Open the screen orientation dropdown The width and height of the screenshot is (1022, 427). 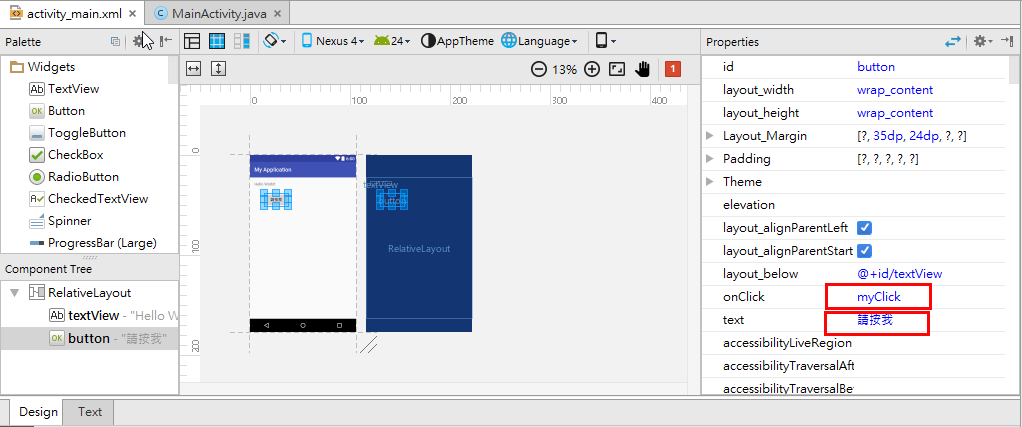coord(275,41)
